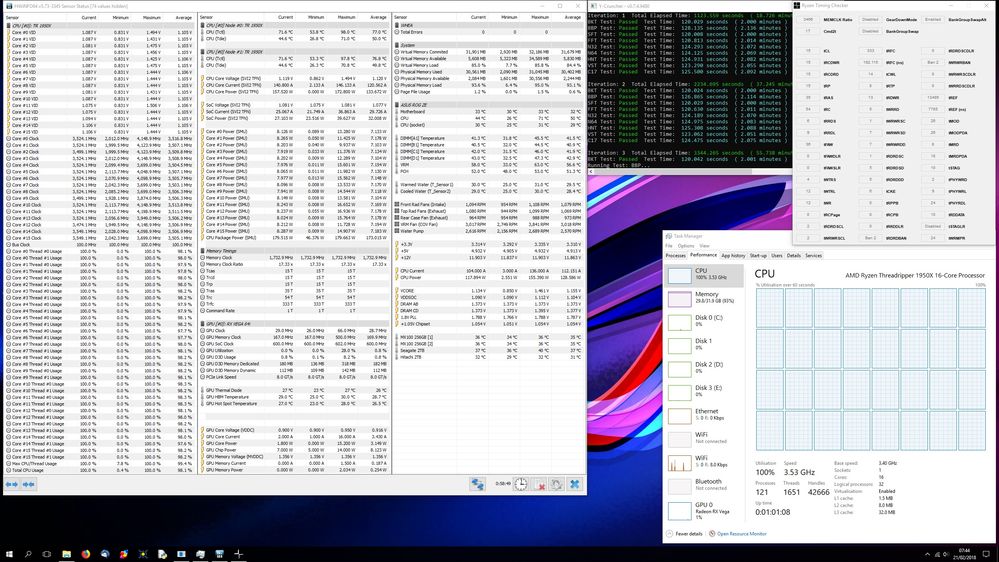Open the Task Manager File menu
This screenshot has width=999, height=562.
coord(669,246)
